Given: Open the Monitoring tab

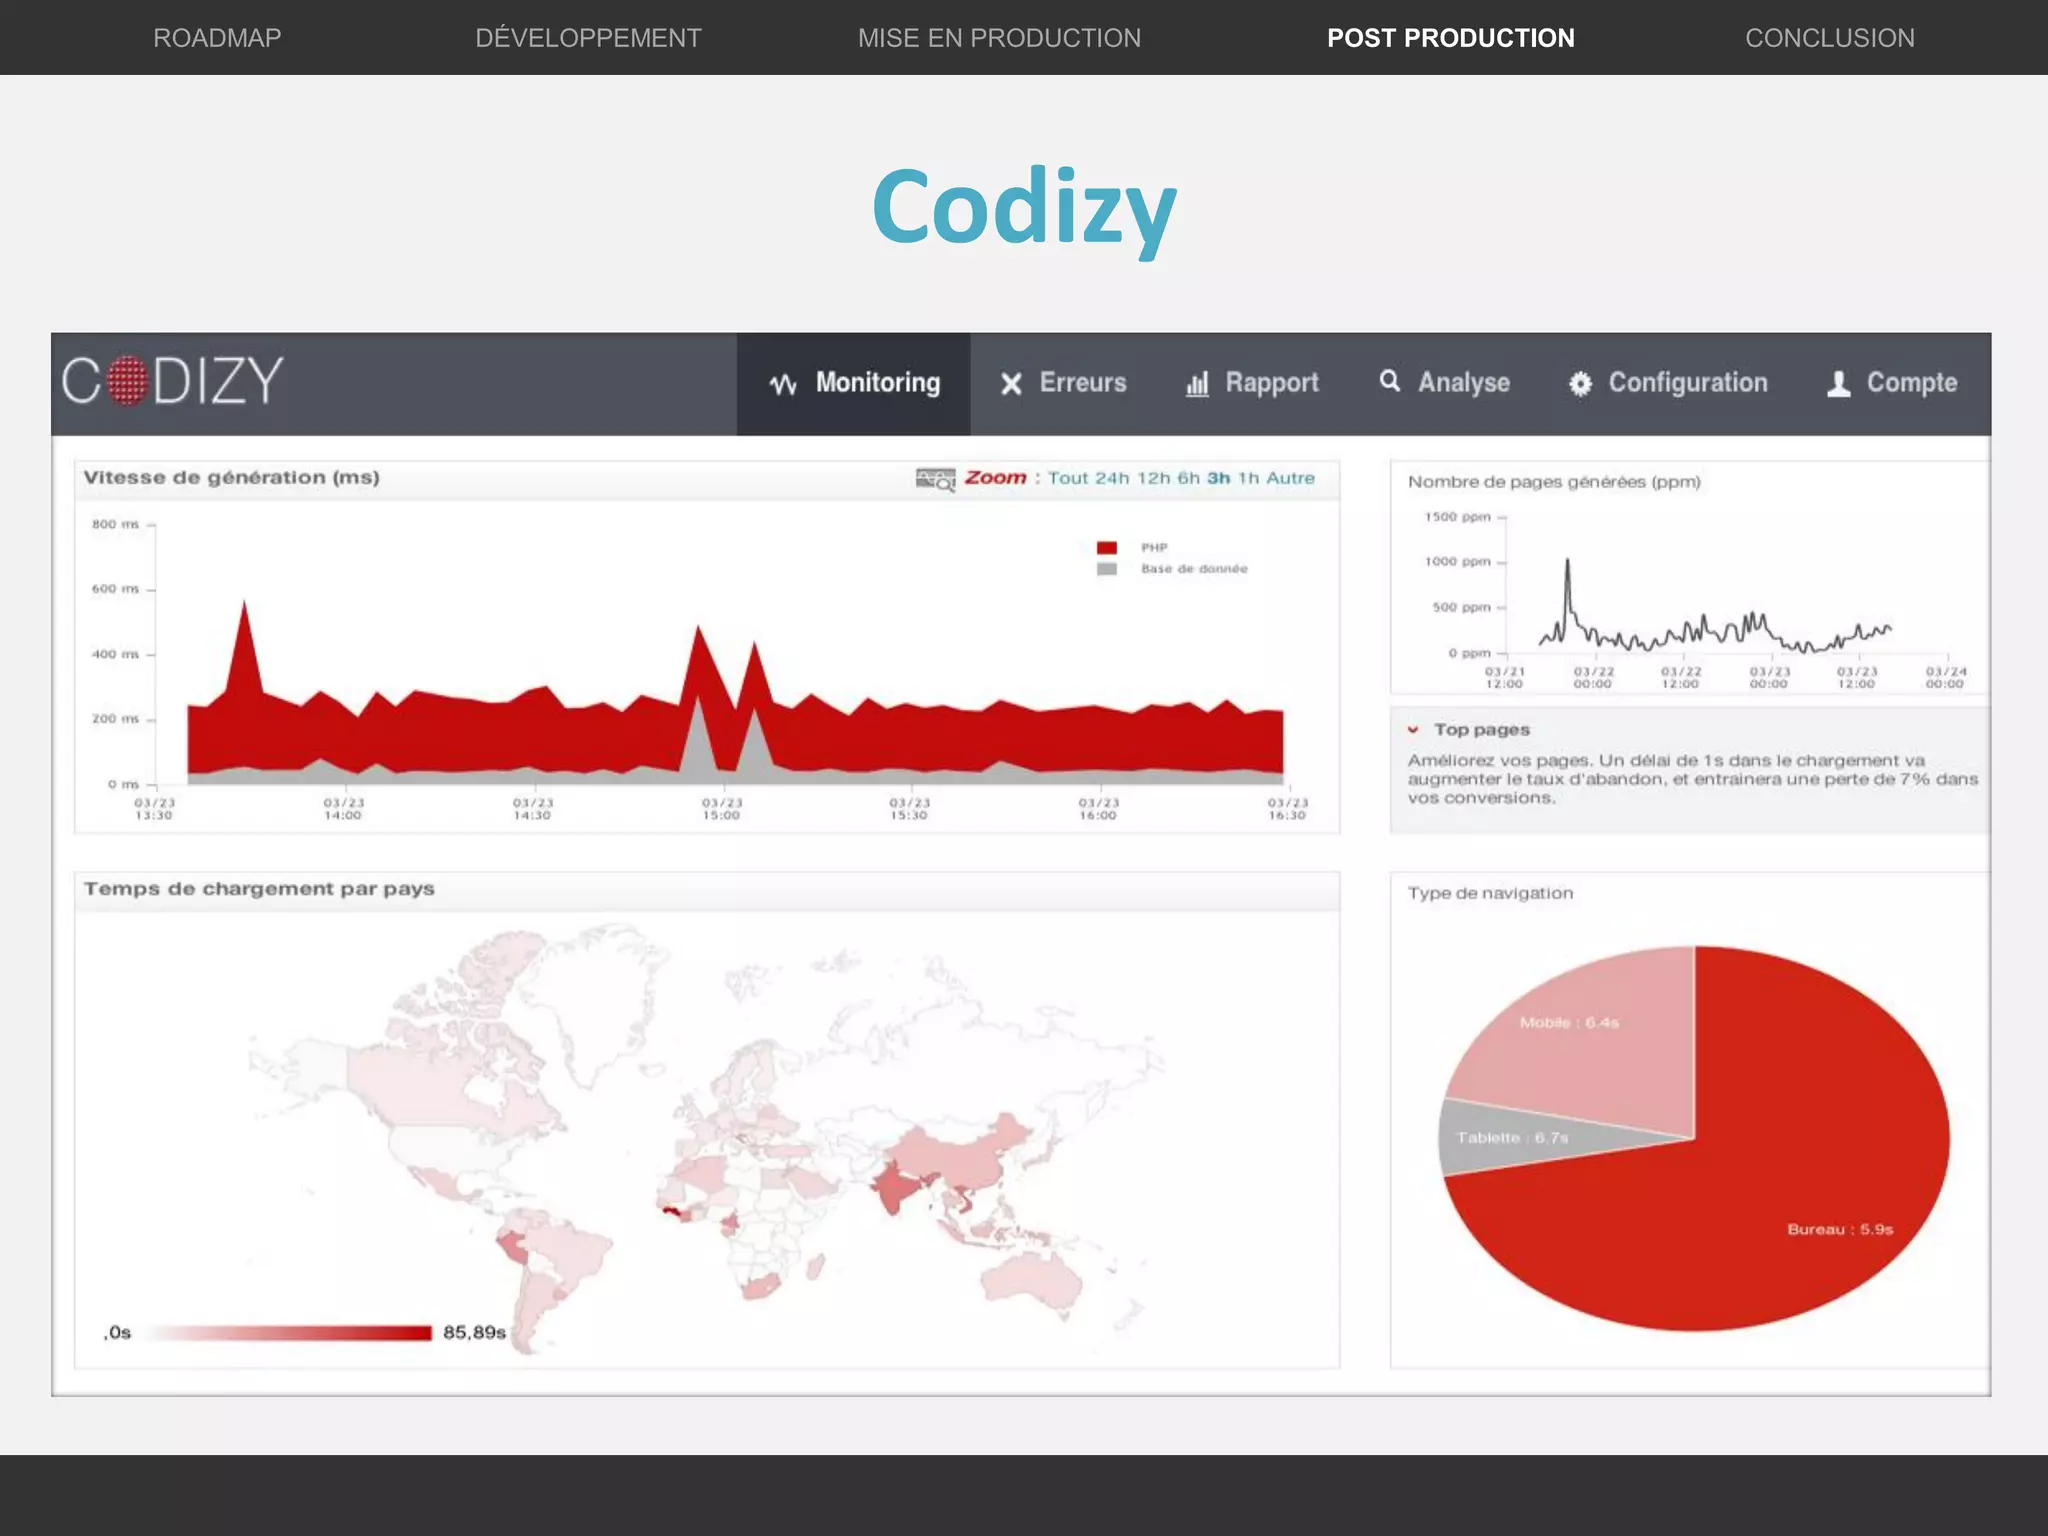Looking at the screenshot, I should [853, 384].
